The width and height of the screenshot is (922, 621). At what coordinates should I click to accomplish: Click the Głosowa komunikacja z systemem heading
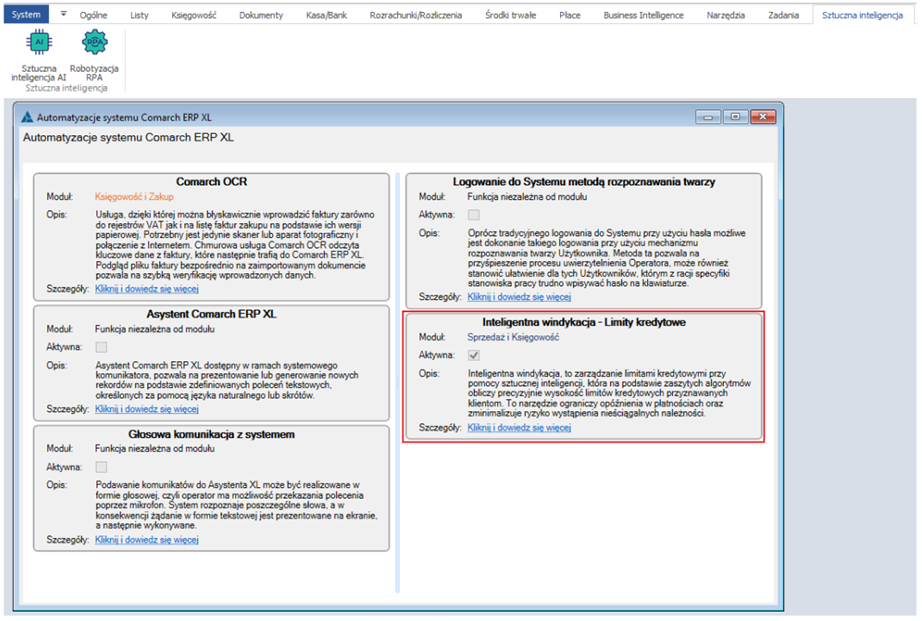212,435
